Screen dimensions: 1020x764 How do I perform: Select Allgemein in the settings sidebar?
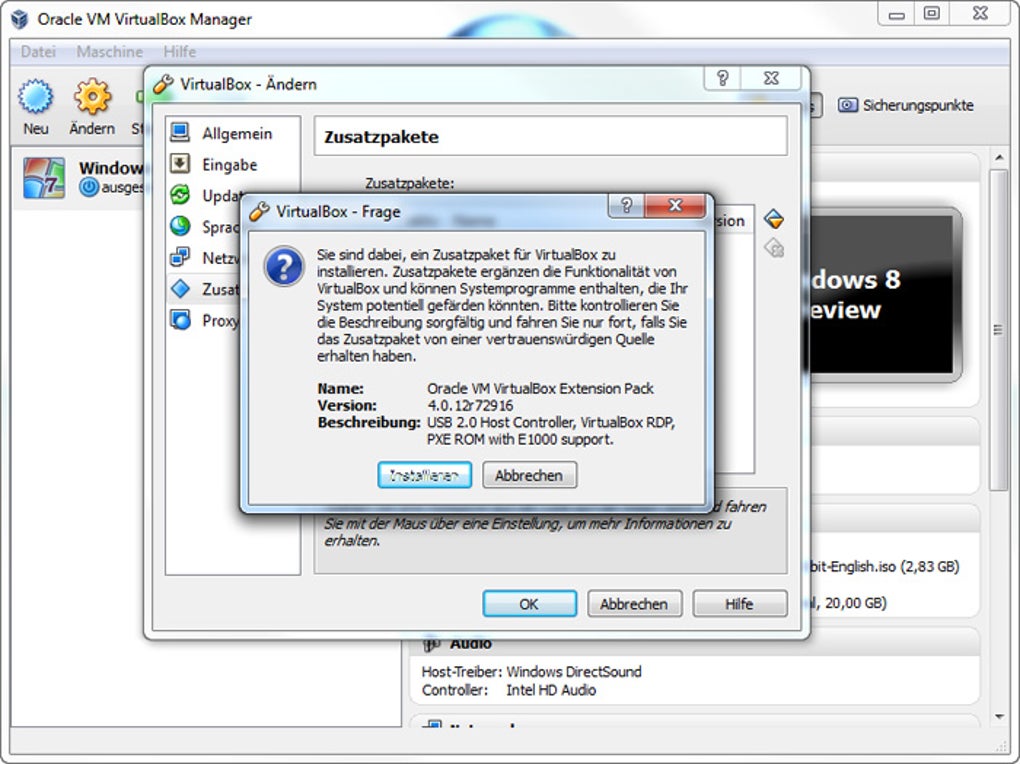point(232,133)
